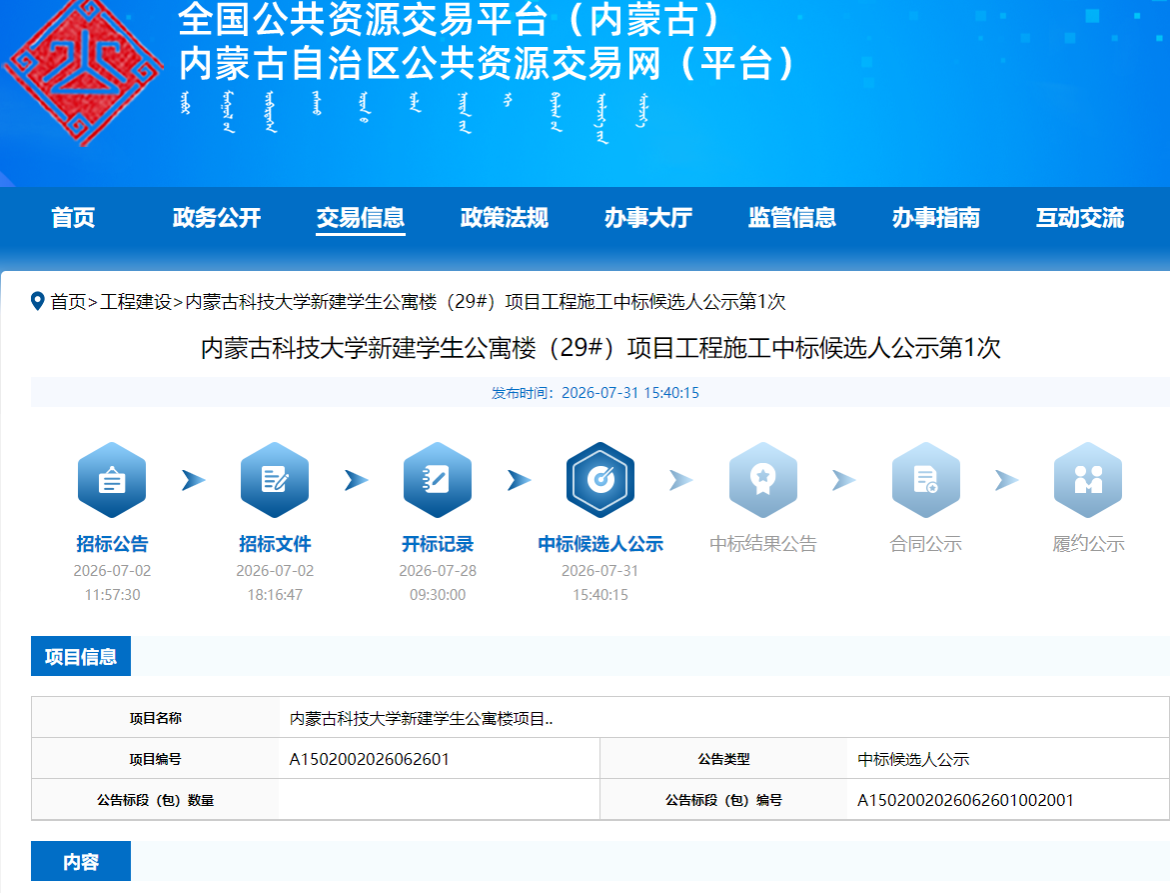Click the 公告类型 label cell
This screenshot has height=893, width=1170.
tap(724, 759)
